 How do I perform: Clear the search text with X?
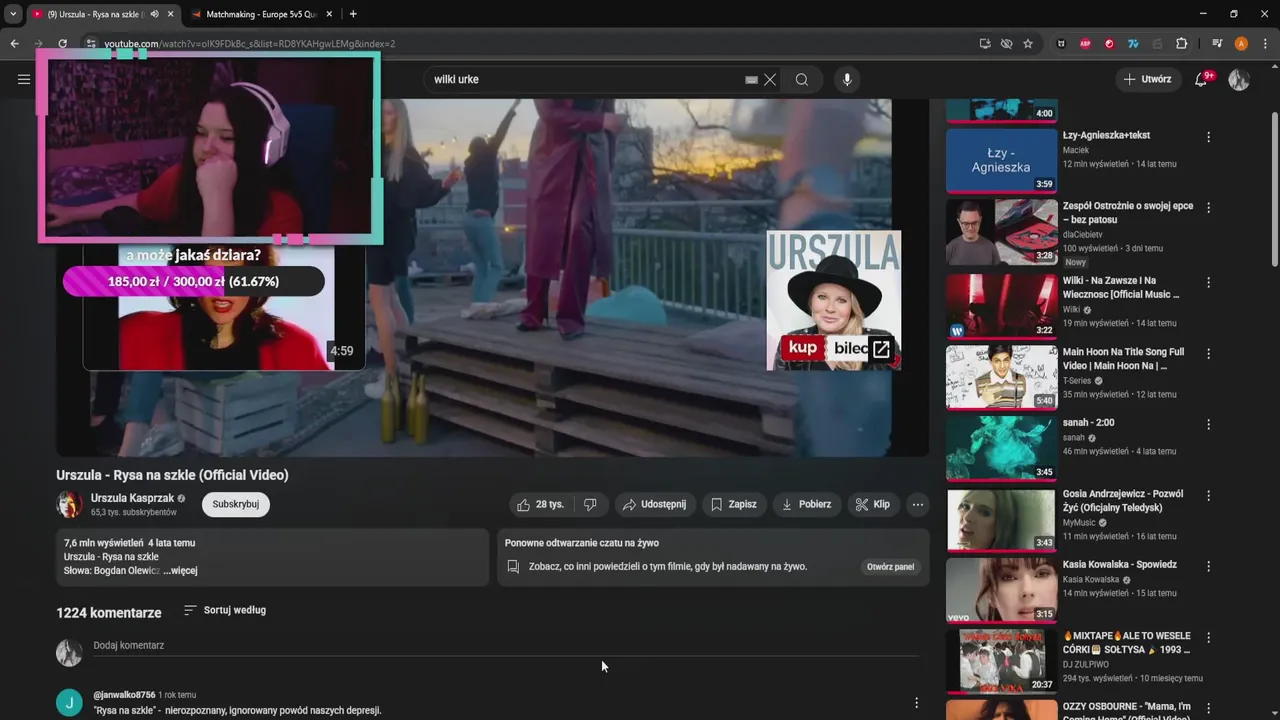(x=770, y=80)
